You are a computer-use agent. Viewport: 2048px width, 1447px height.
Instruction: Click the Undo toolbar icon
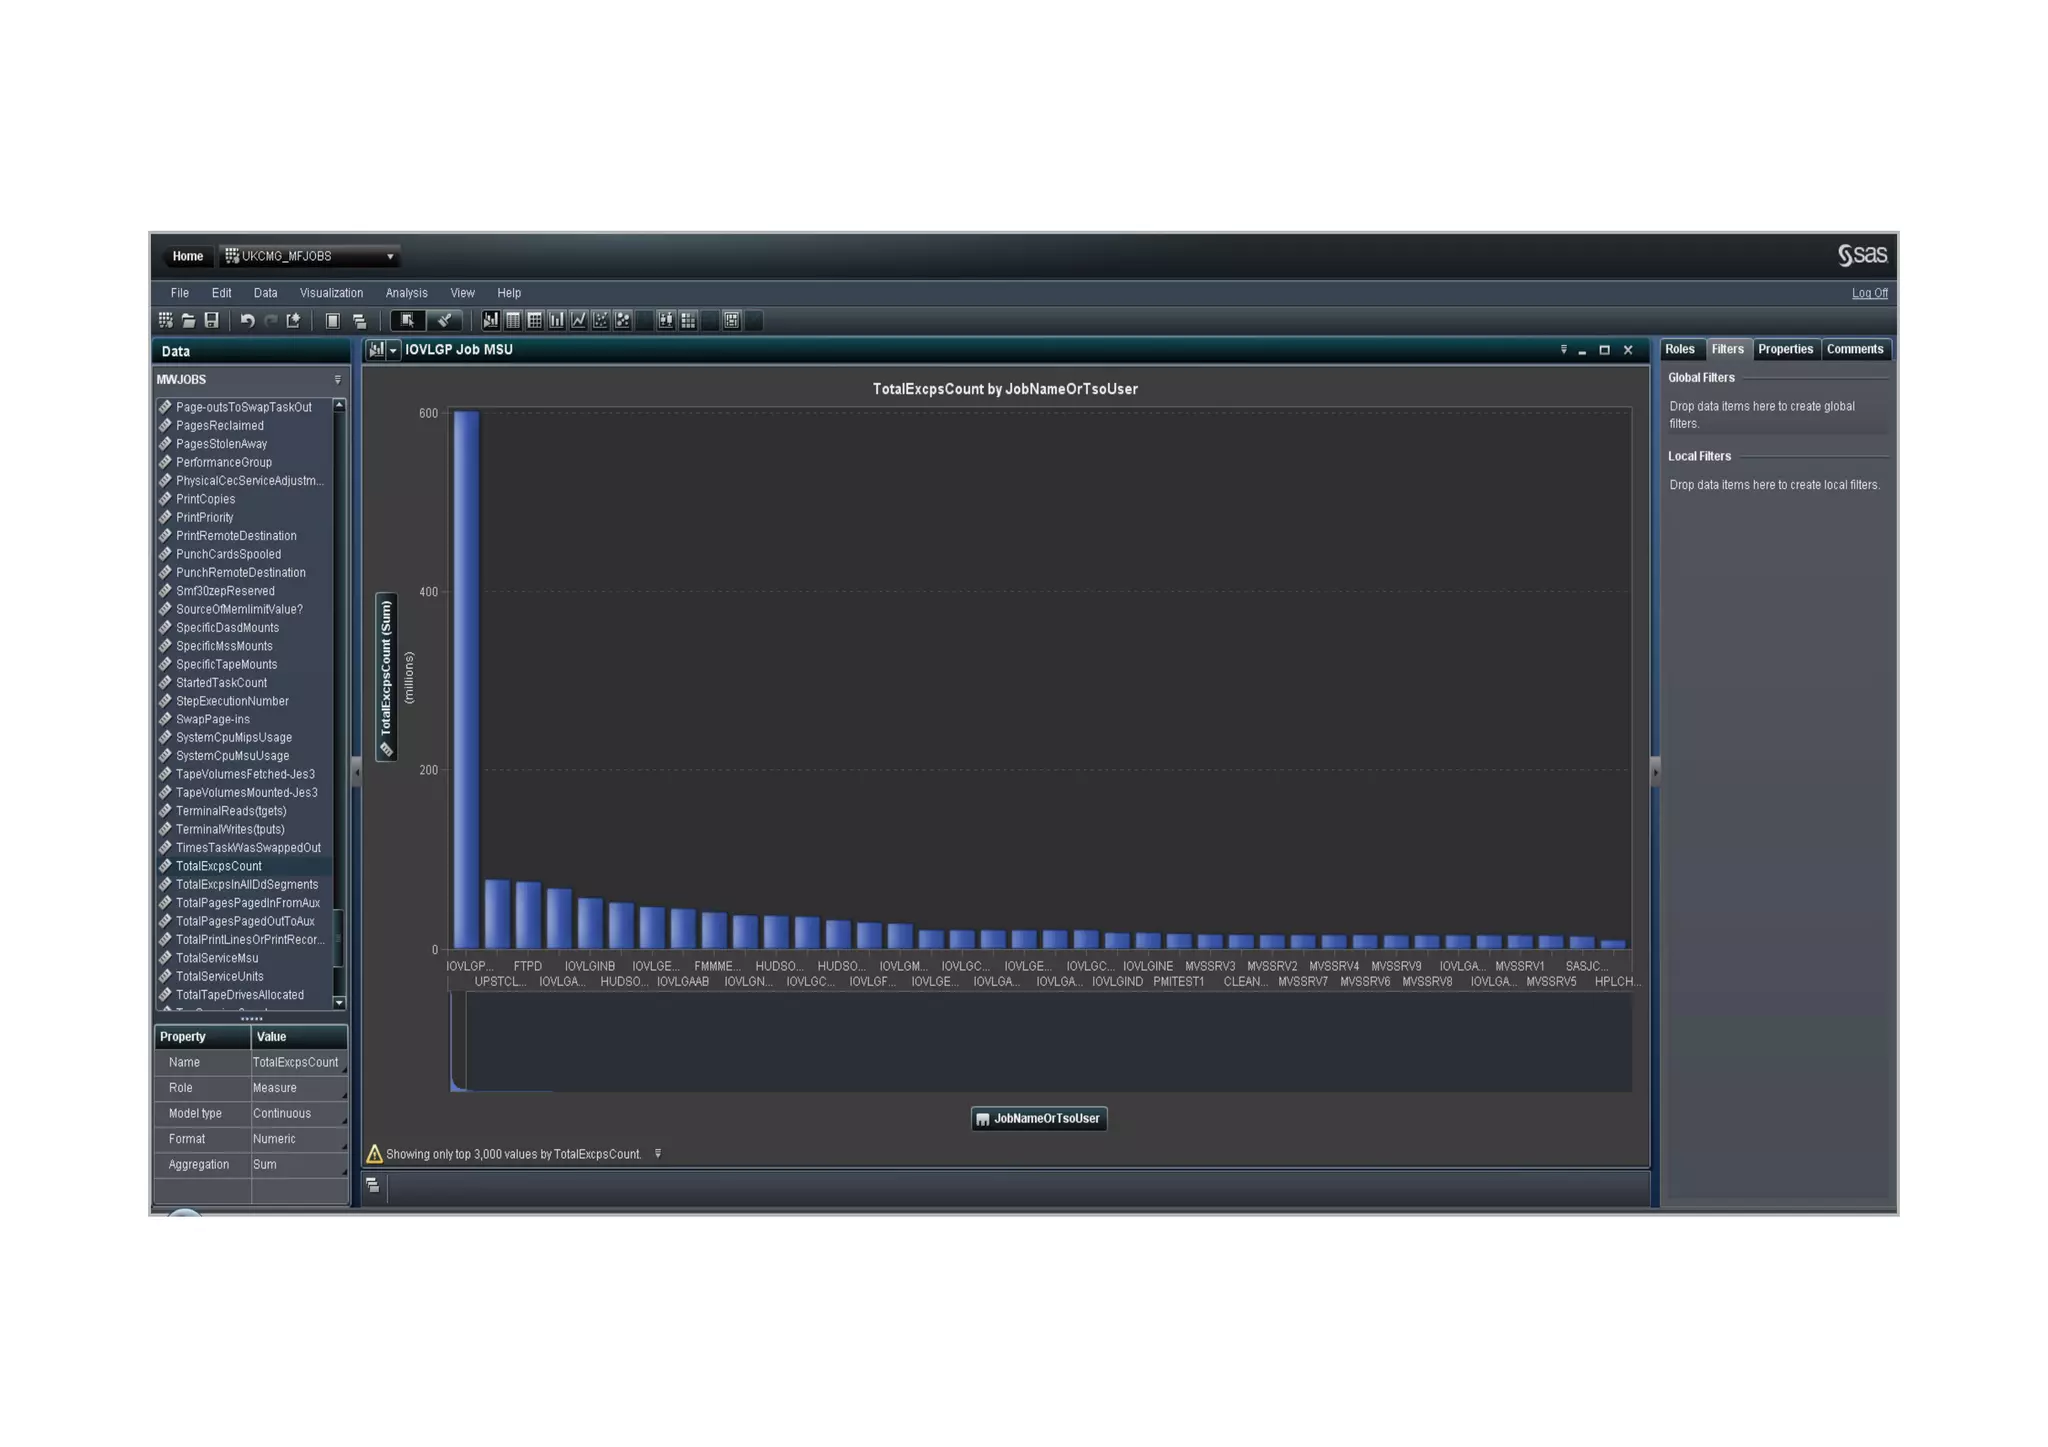(247, 320)
